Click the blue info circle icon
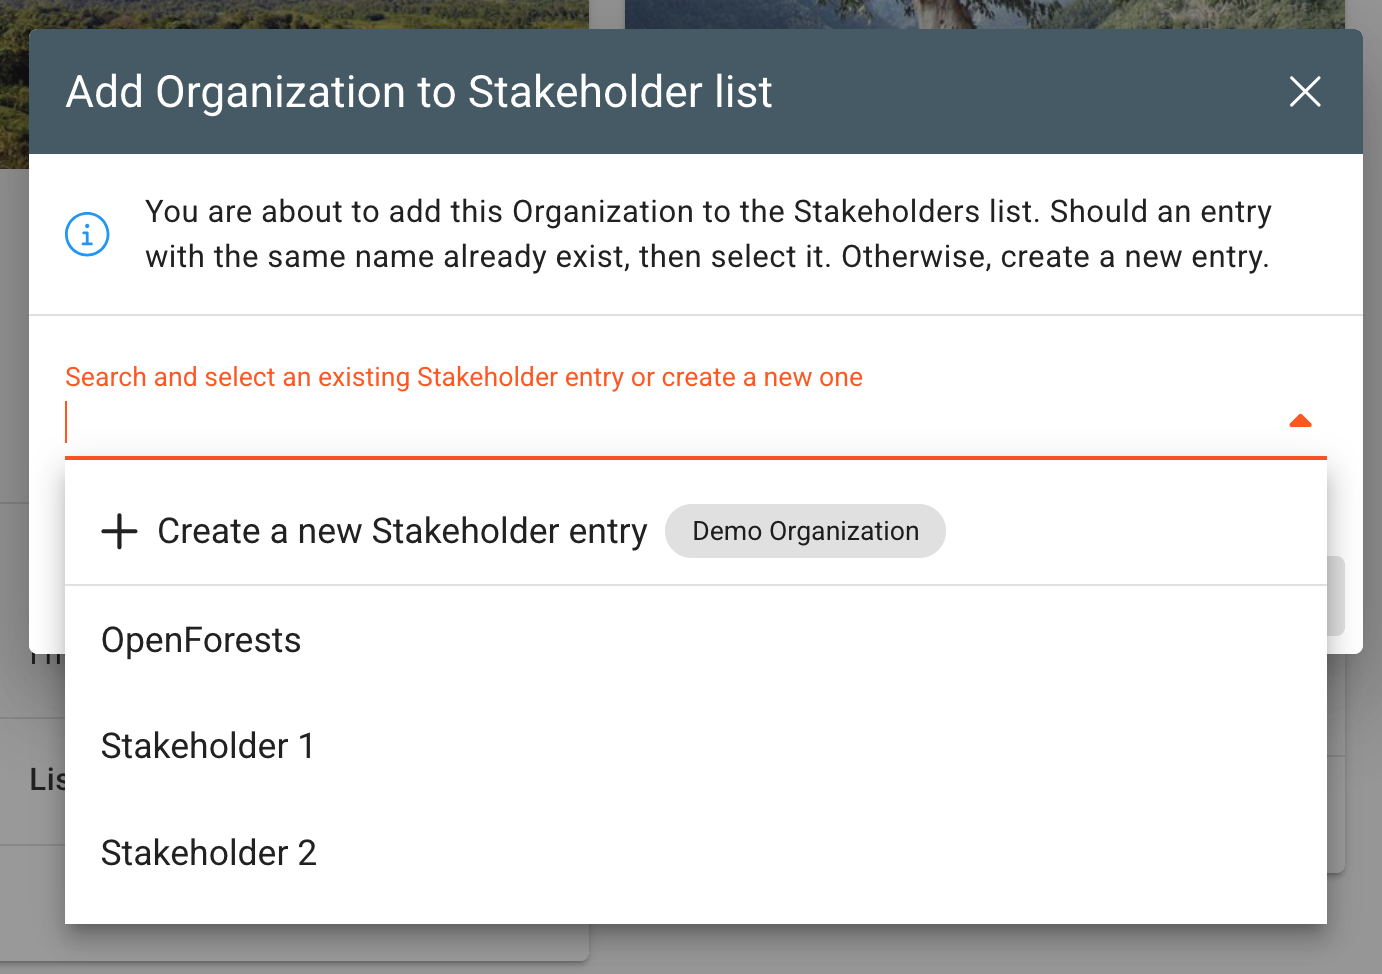Screen dimensions: 1382x974 pyautogui.click(x=87, y=234)
